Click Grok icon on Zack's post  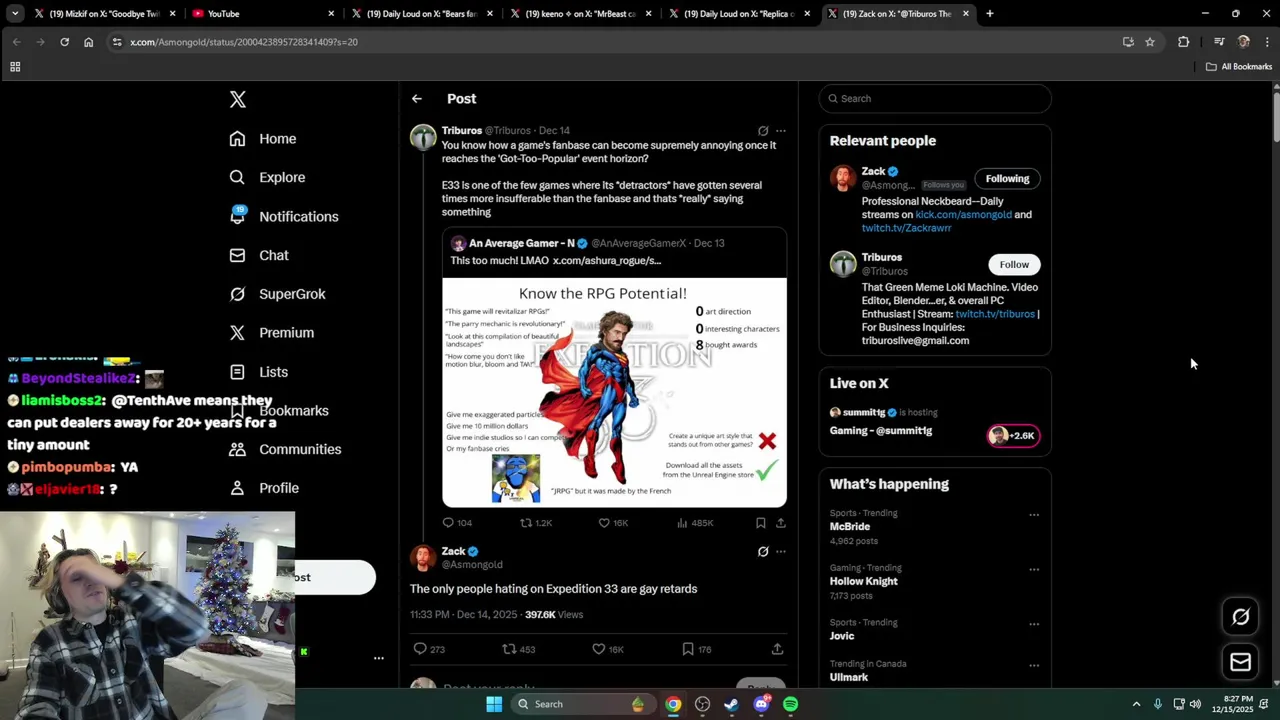coord(763,552)
